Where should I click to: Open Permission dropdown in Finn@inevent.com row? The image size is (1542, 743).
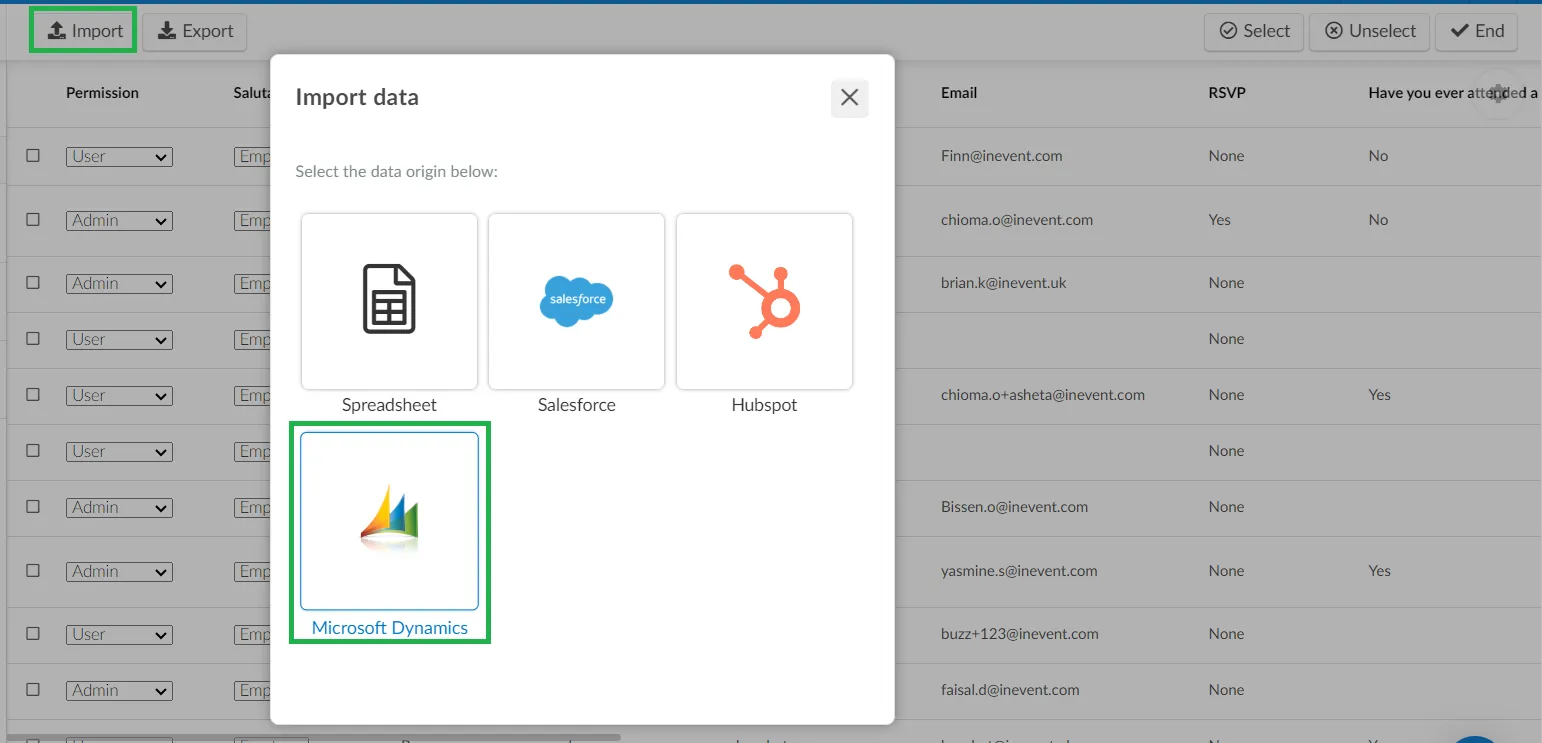pos(119,157)
